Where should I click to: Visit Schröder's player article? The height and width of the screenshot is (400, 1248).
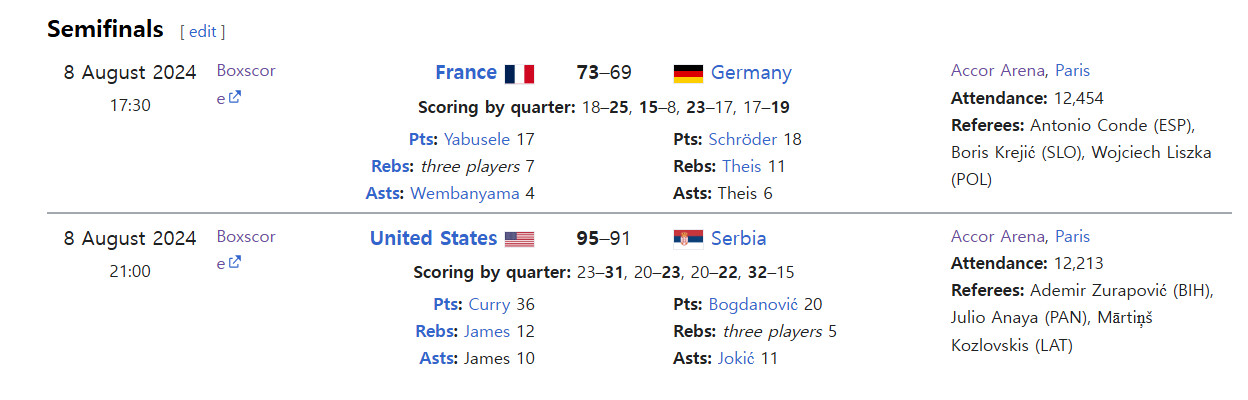point(743,139)
